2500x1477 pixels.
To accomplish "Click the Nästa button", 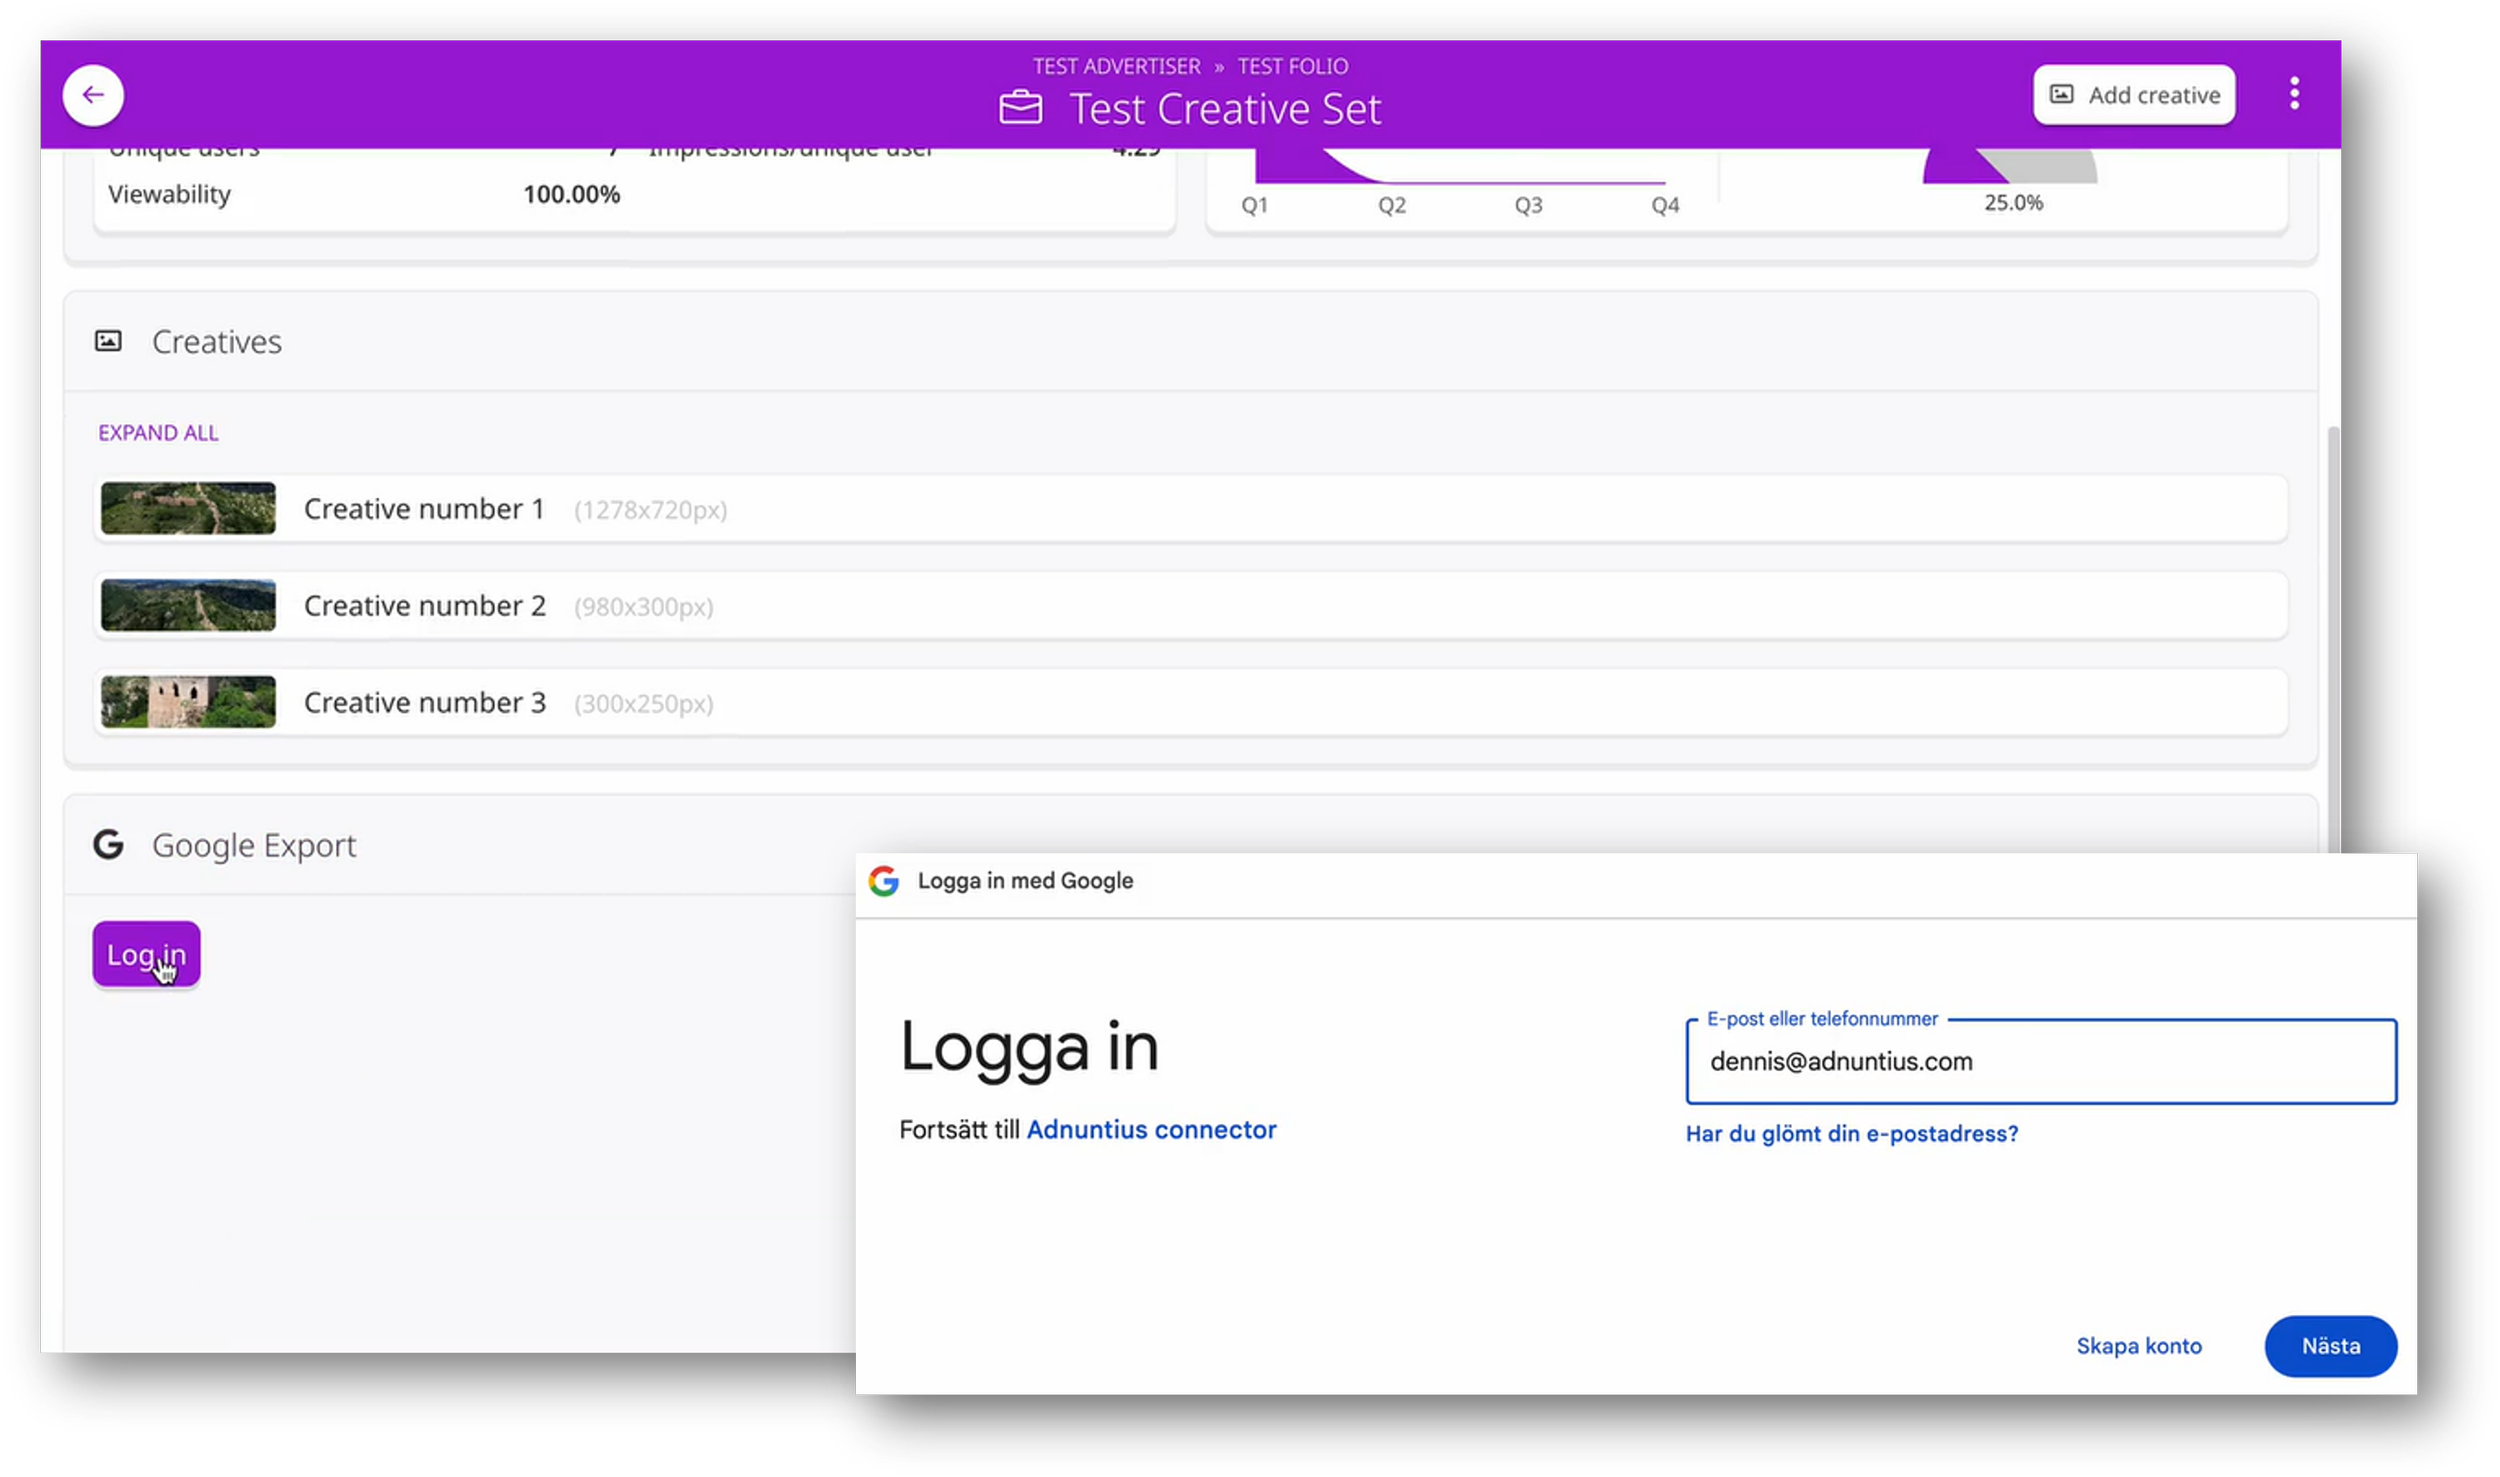I will pos(2330,1346).
